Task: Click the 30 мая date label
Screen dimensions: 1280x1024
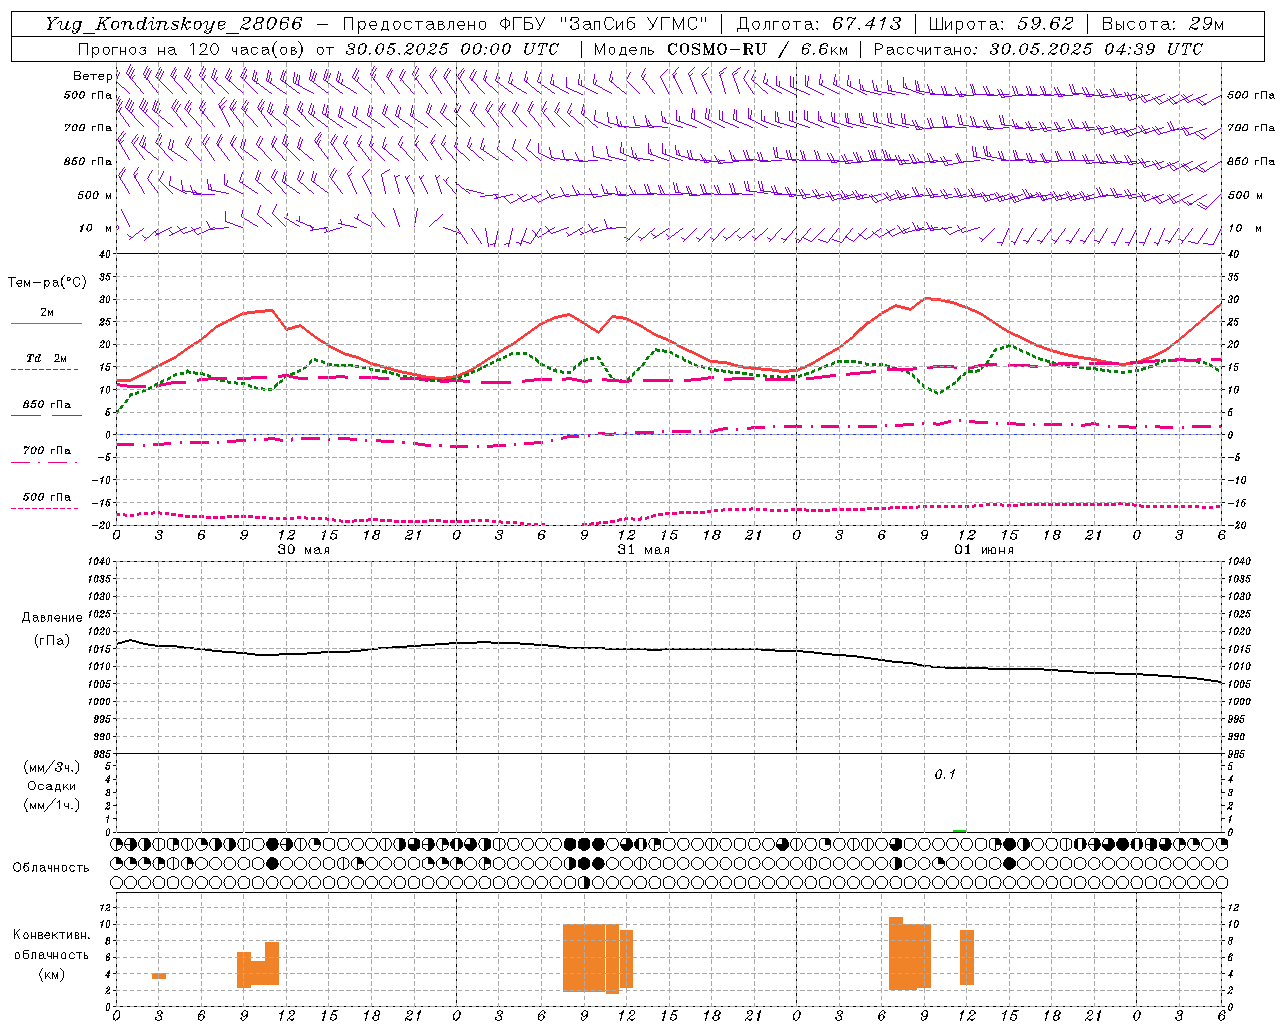Action: coord(303,550)
